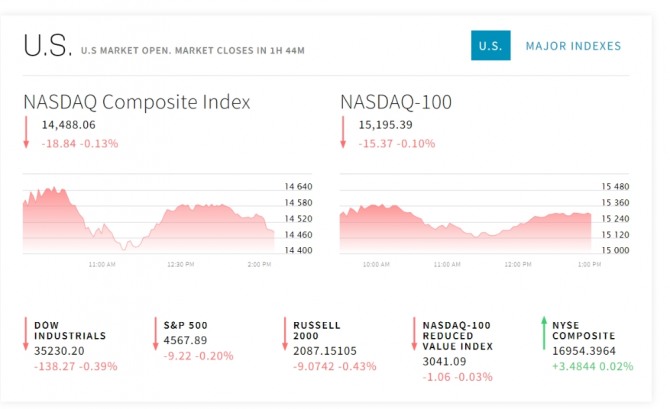The height and width of the screenshot is (409, 670).
Task: Open the NASDAQ-100 heading link
Action: click(x=396, y=102)
